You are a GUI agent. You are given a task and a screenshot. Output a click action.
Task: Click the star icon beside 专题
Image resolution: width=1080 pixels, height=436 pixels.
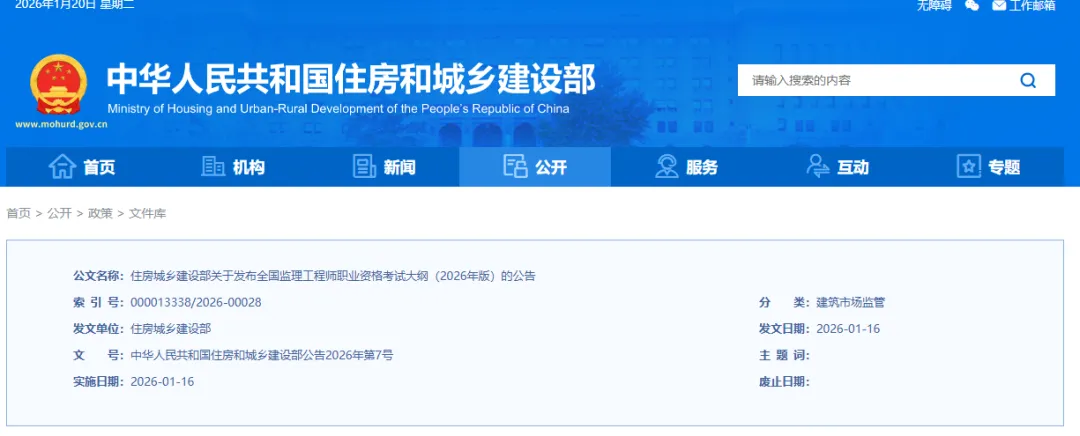click(969, 167)
